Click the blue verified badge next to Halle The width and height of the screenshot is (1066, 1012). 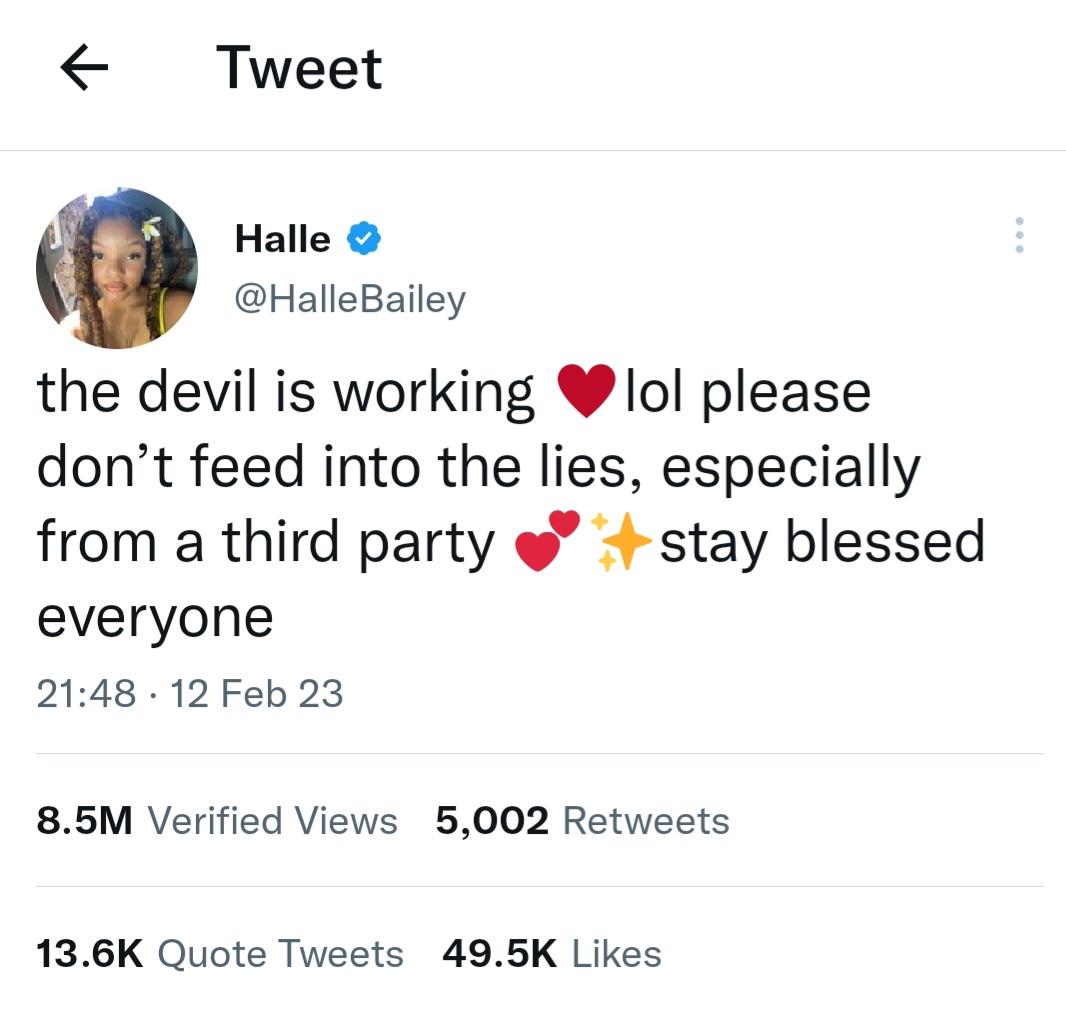click(x=361, y=240)
